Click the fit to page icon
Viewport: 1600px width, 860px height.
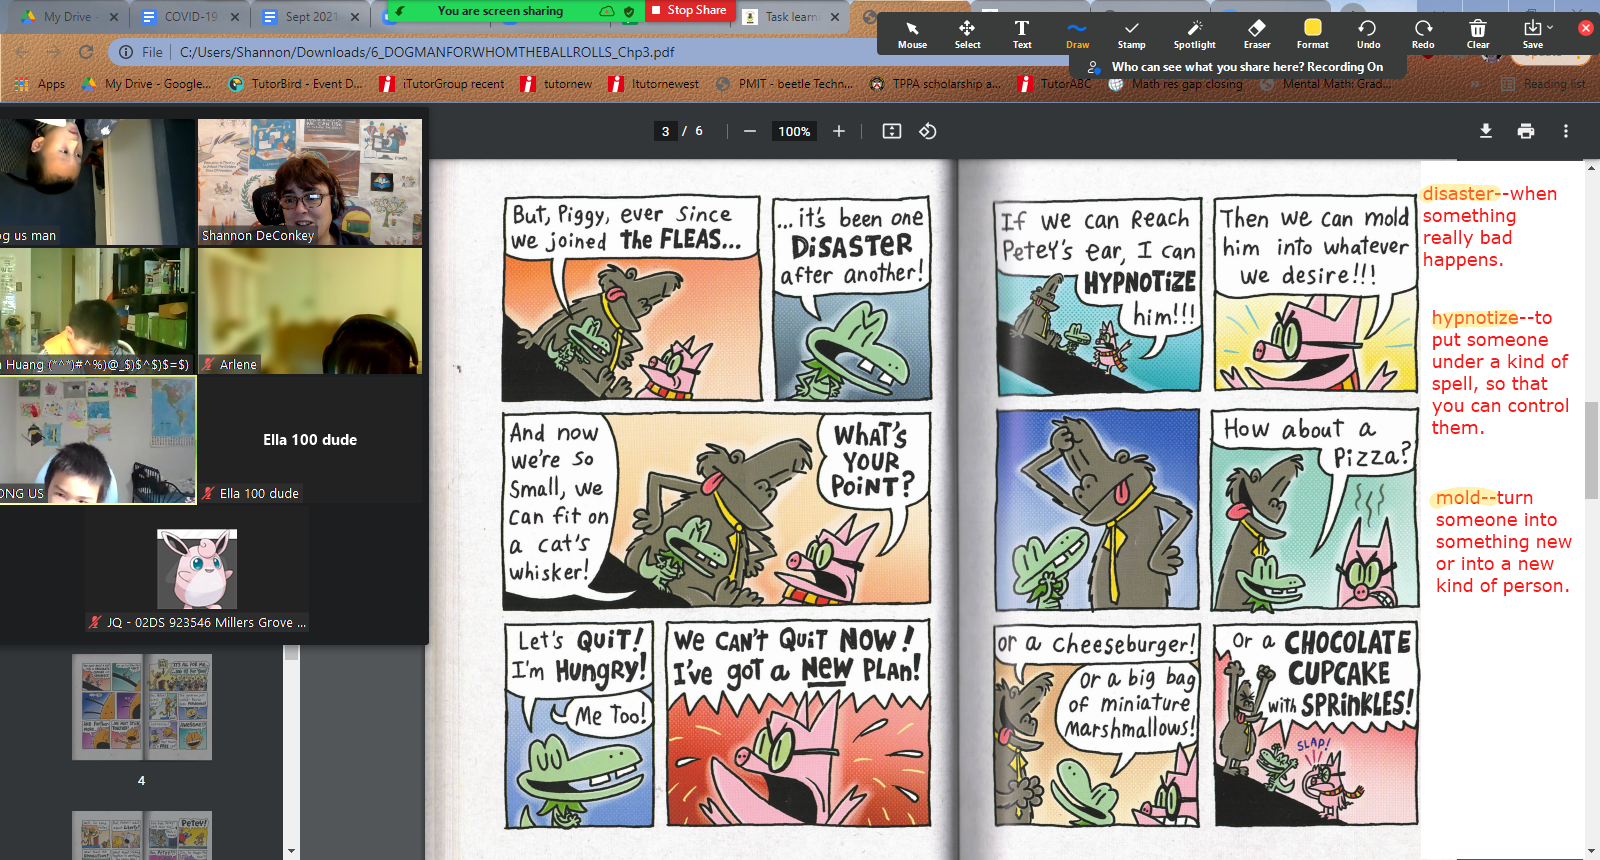[x=892, y=131]
